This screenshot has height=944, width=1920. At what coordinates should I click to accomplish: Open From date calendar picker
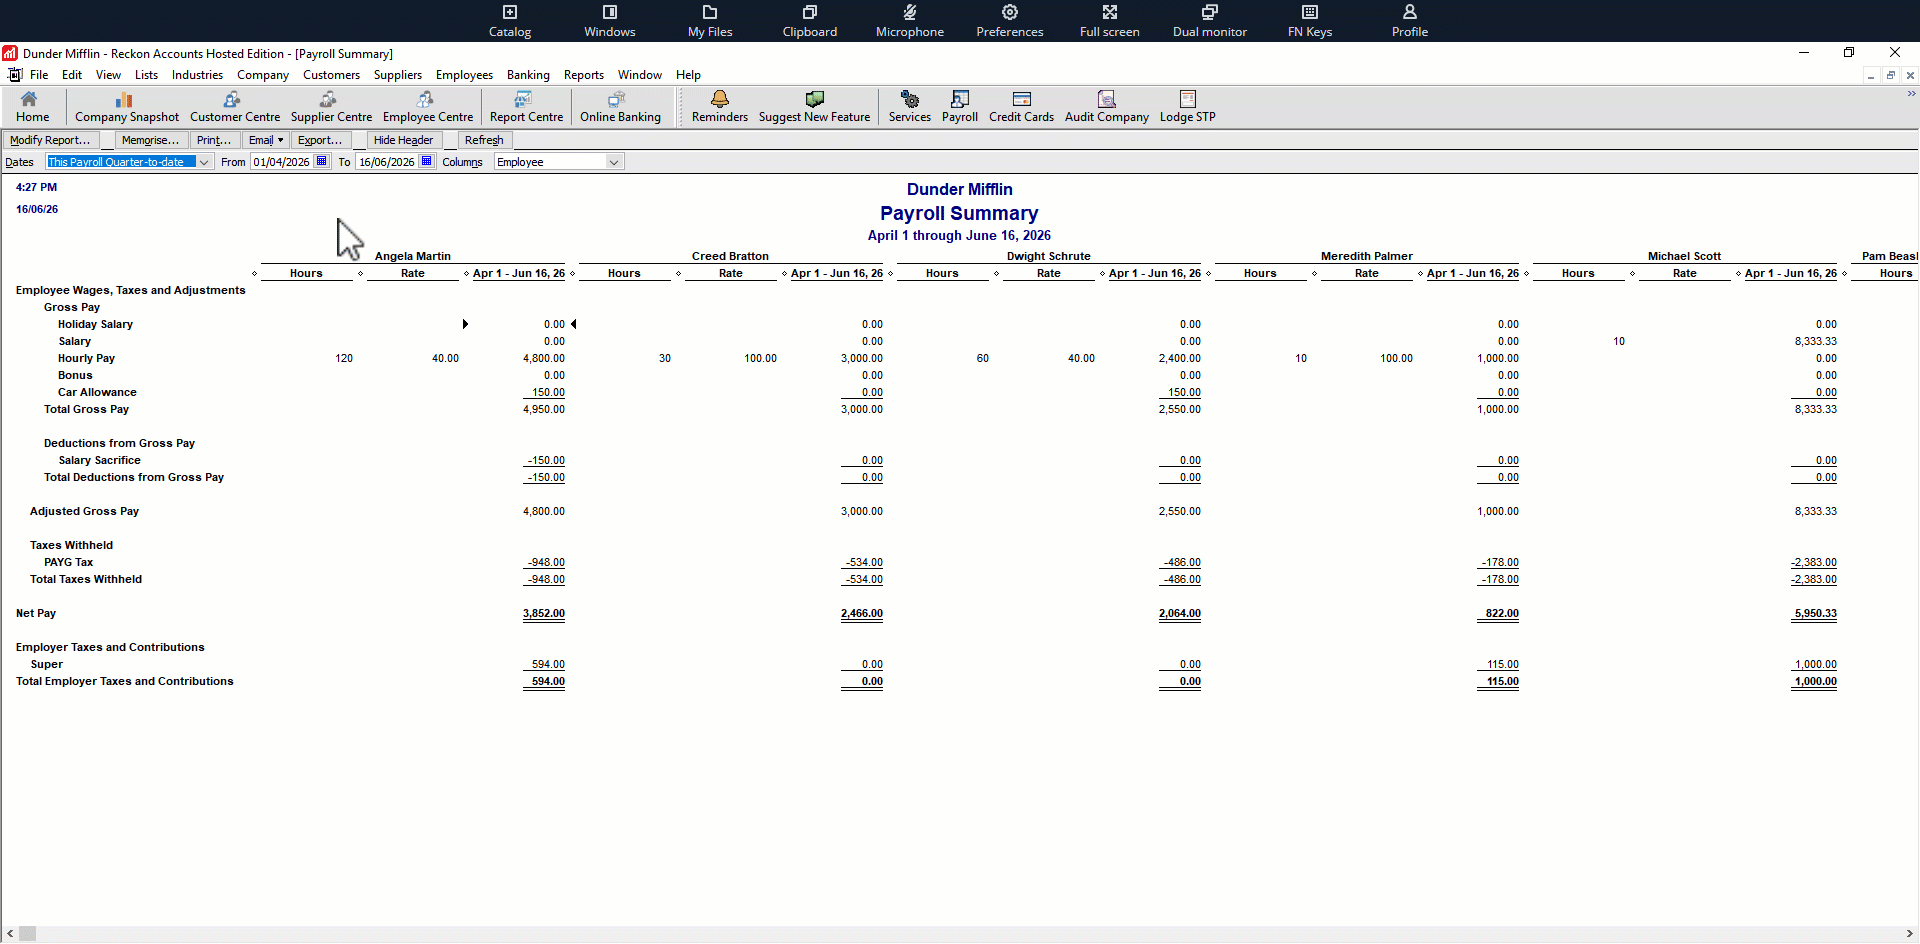click(x=322, y=161)
